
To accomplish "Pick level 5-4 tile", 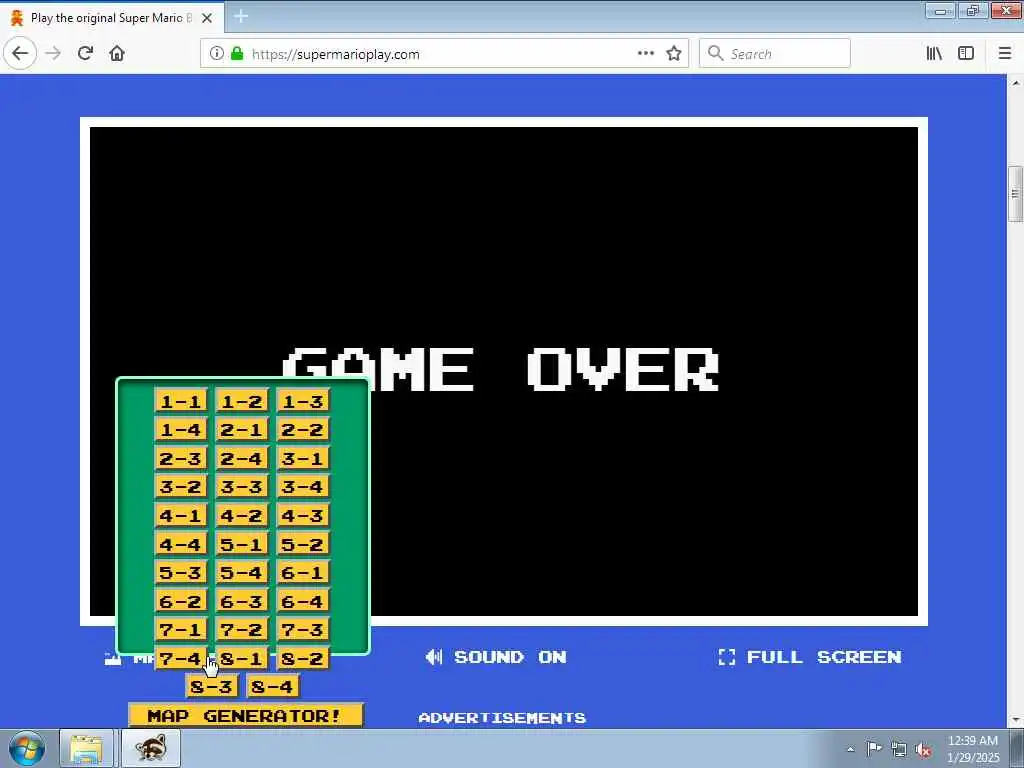I will 242,573.
